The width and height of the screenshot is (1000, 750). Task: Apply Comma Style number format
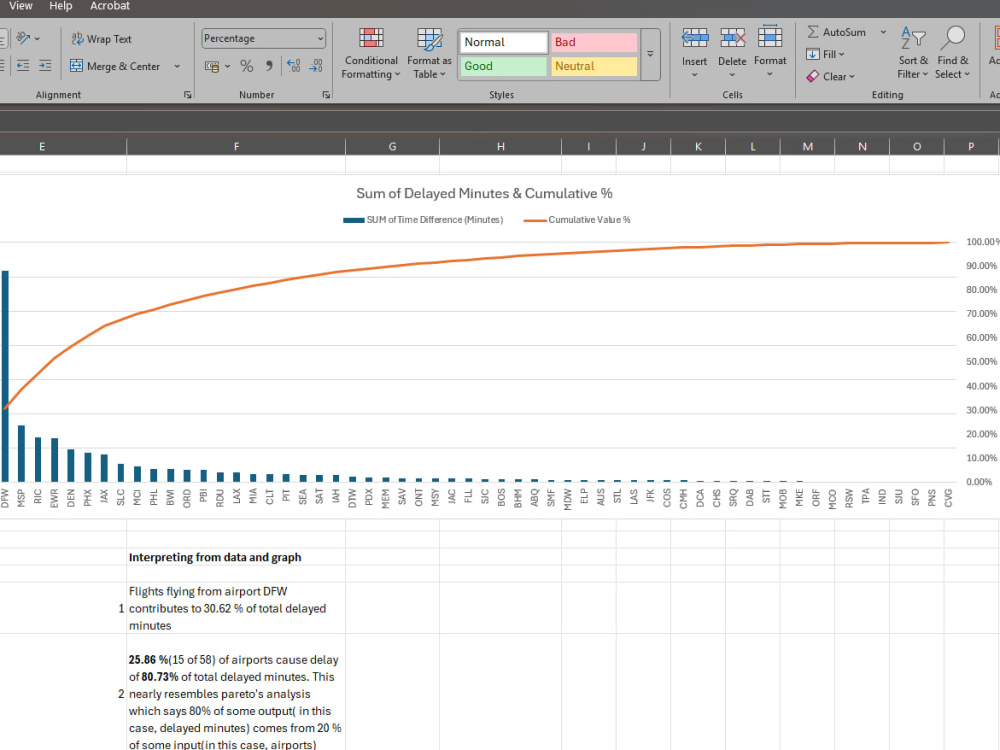(269, 66)
